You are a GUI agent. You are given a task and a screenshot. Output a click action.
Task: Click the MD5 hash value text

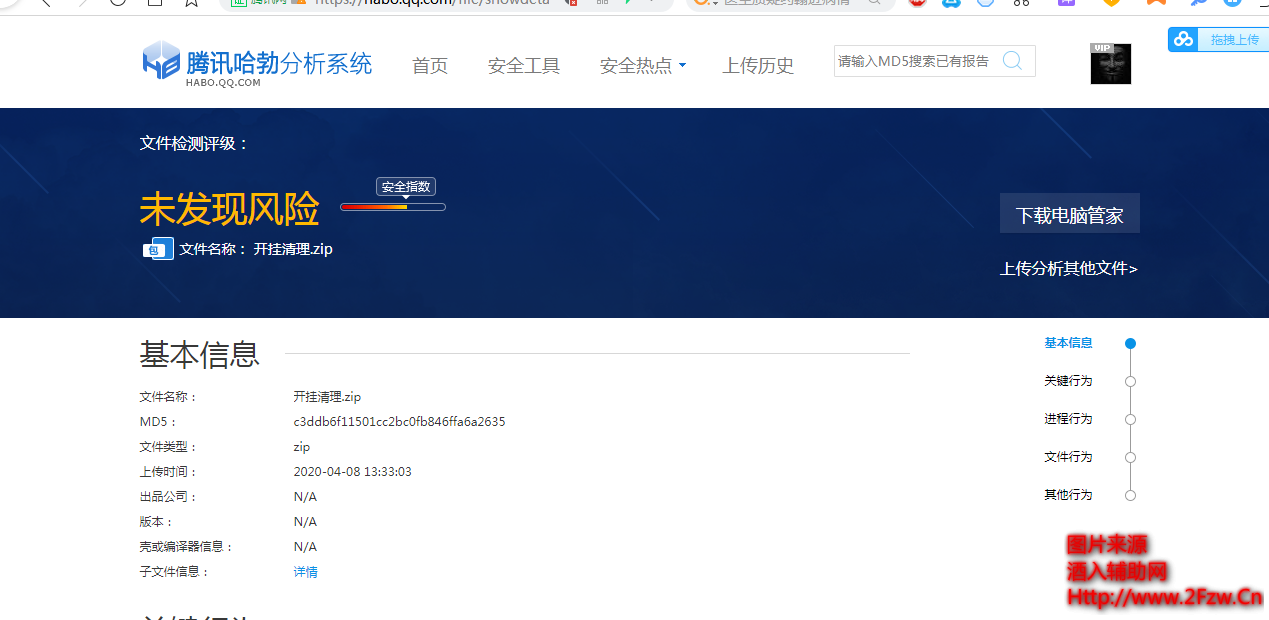point(399,422)
